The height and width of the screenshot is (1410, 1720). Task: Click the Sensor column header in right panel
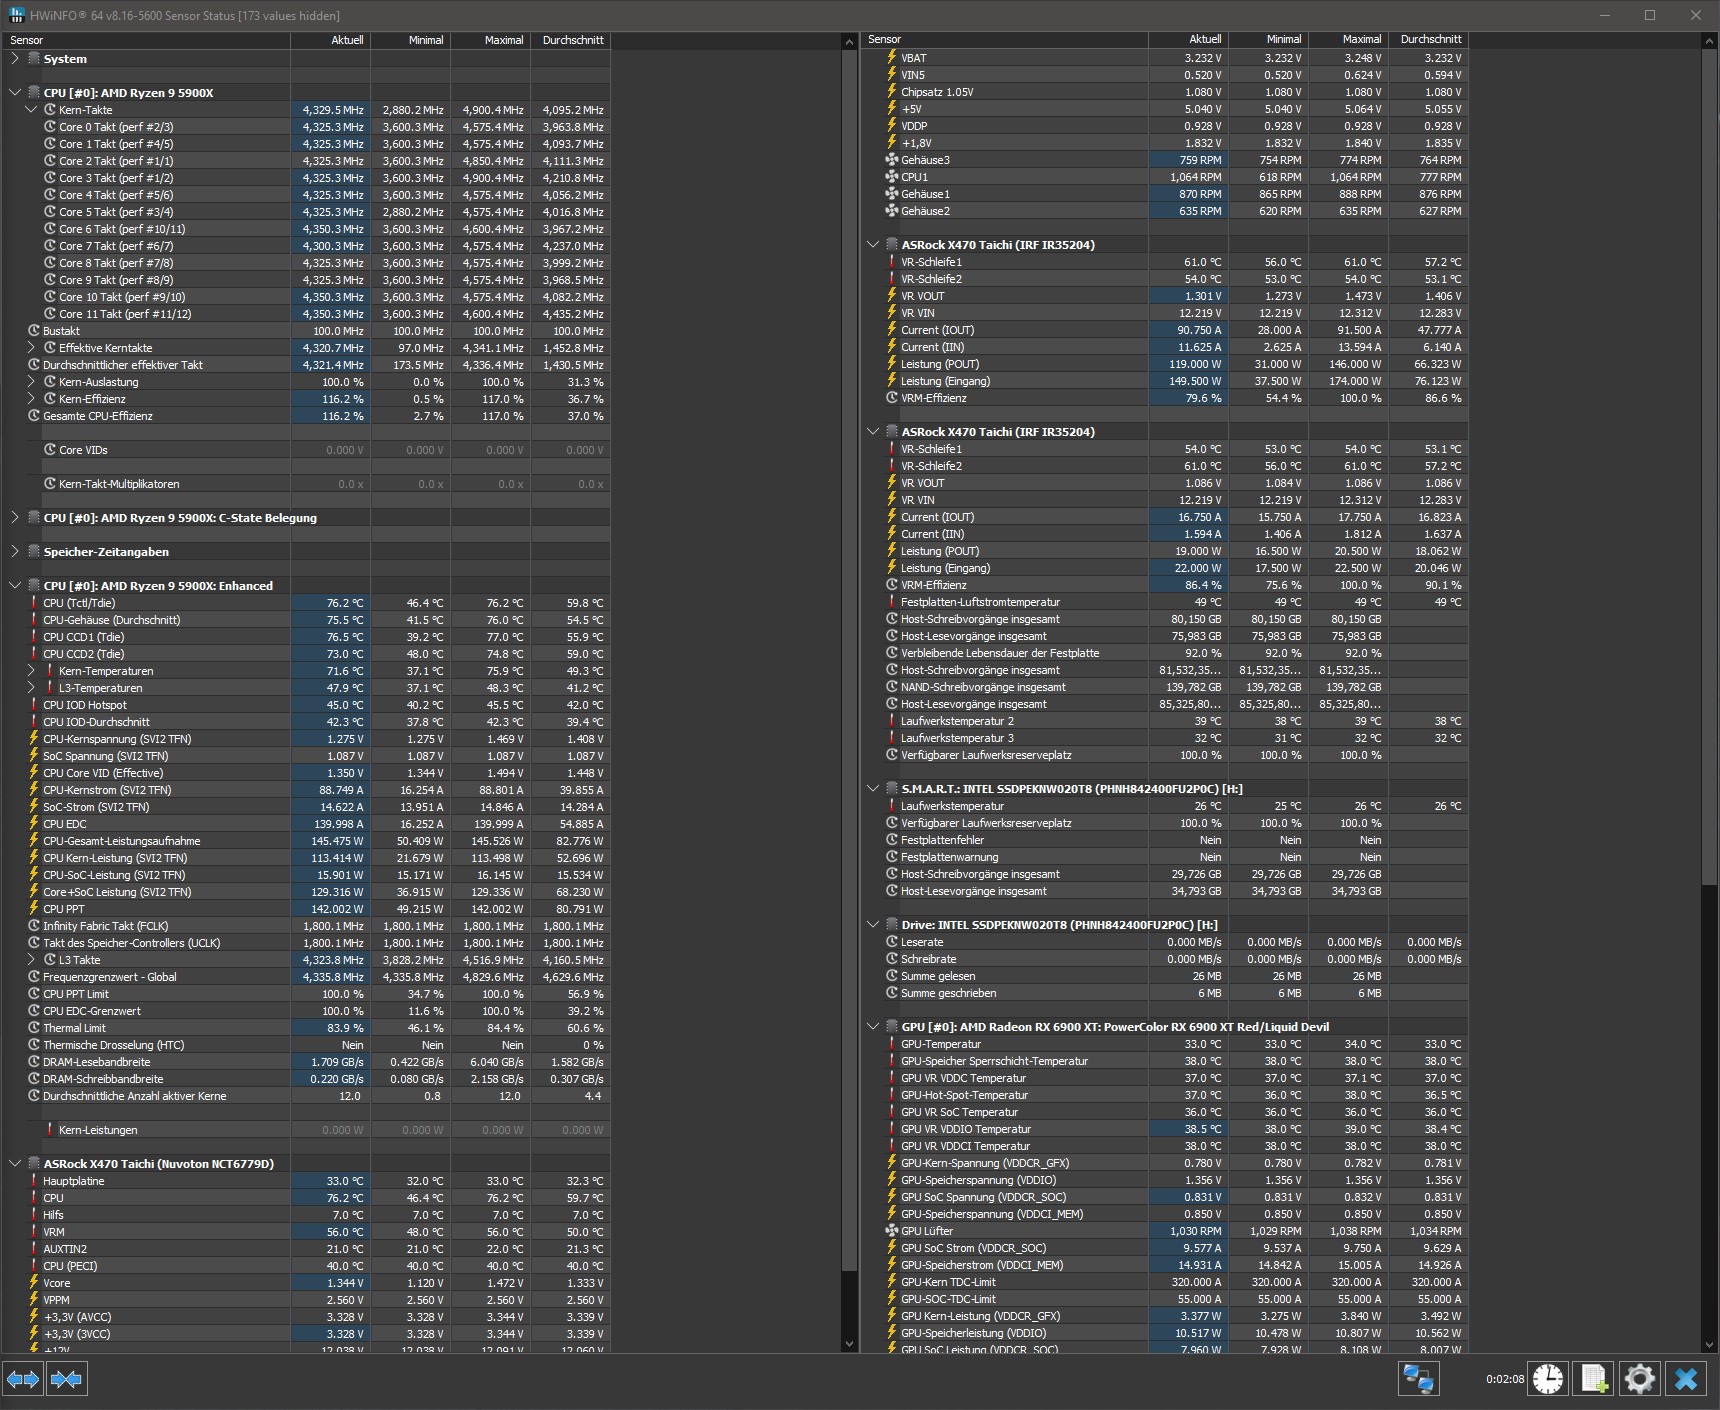tap(1005, 40)
